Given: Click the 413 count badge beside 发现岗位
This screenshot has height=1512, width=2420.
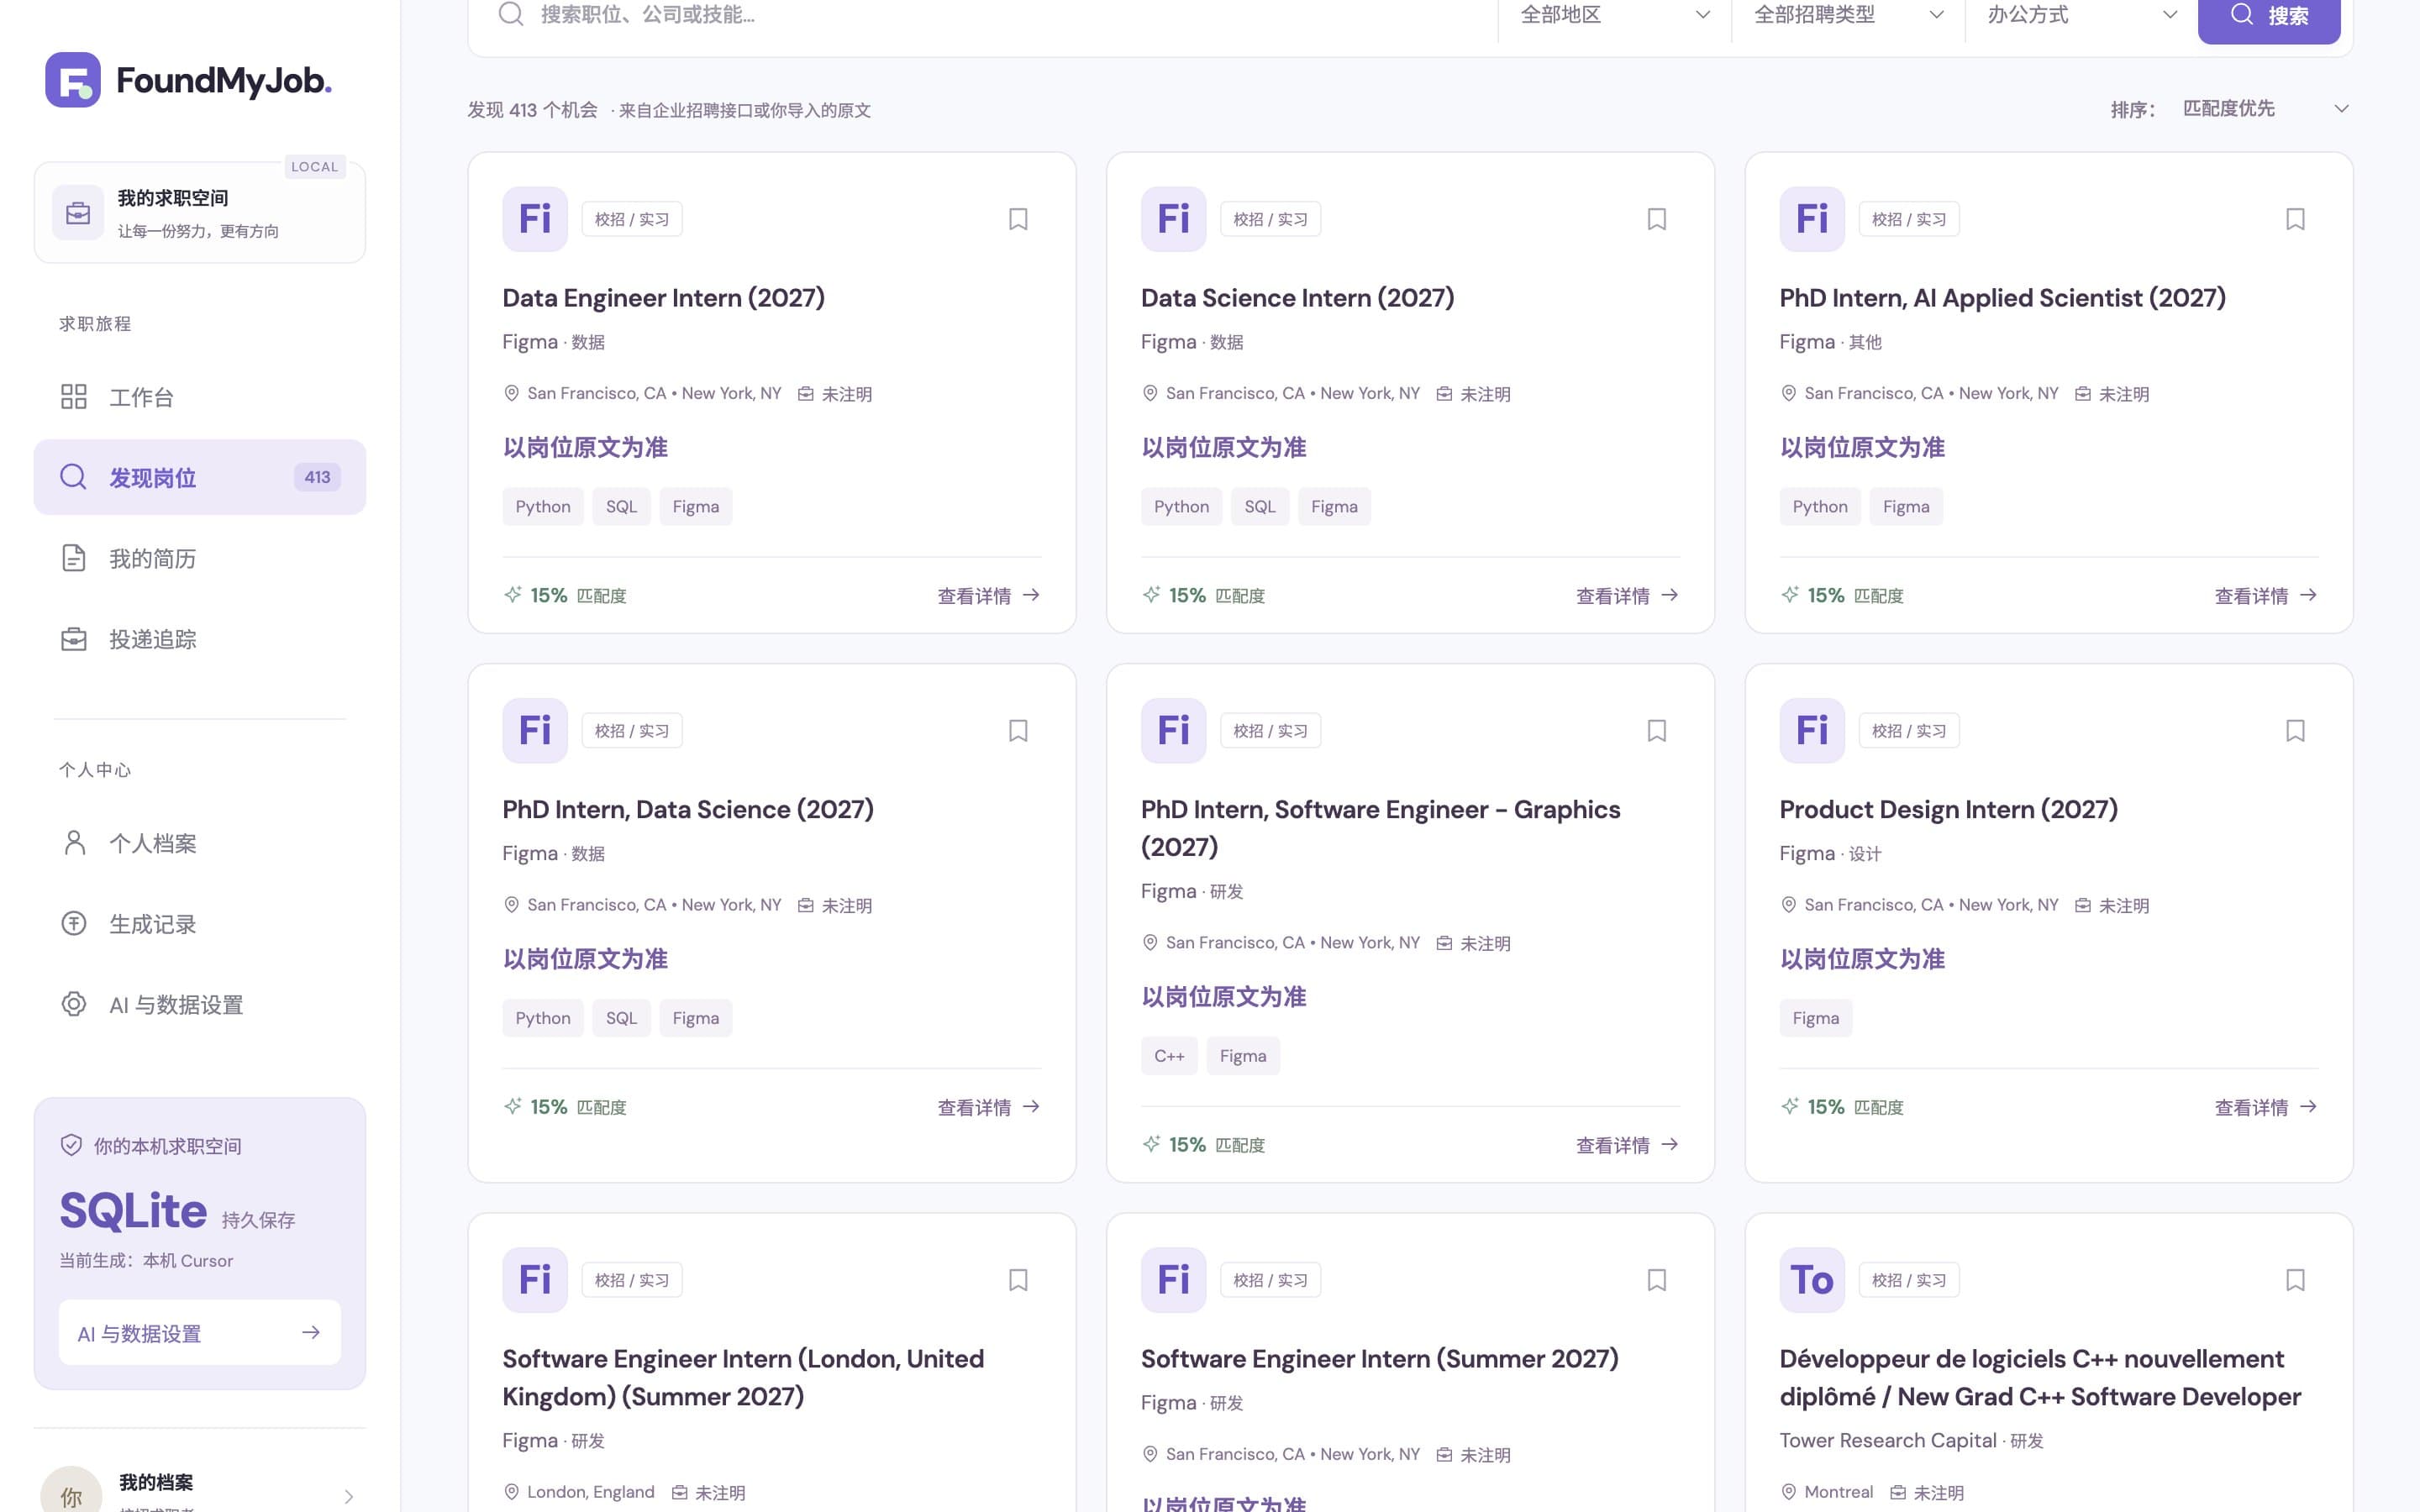Looking at the screenshot, I should (317, 477).
